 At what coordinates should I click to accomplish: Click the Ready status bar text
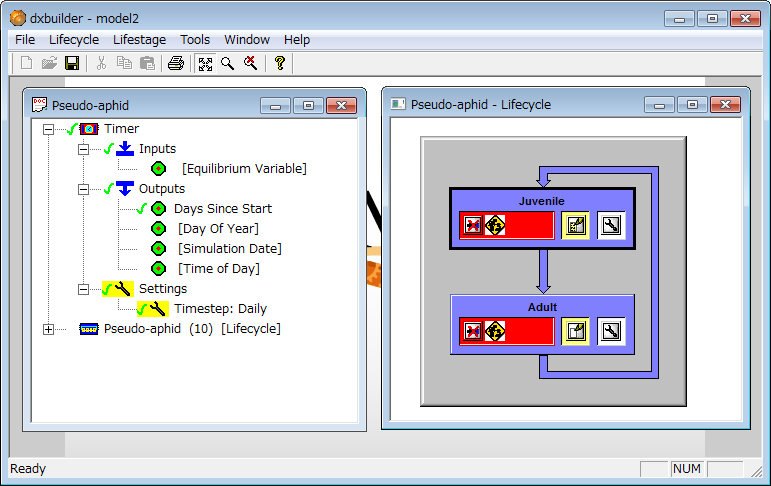28,469
